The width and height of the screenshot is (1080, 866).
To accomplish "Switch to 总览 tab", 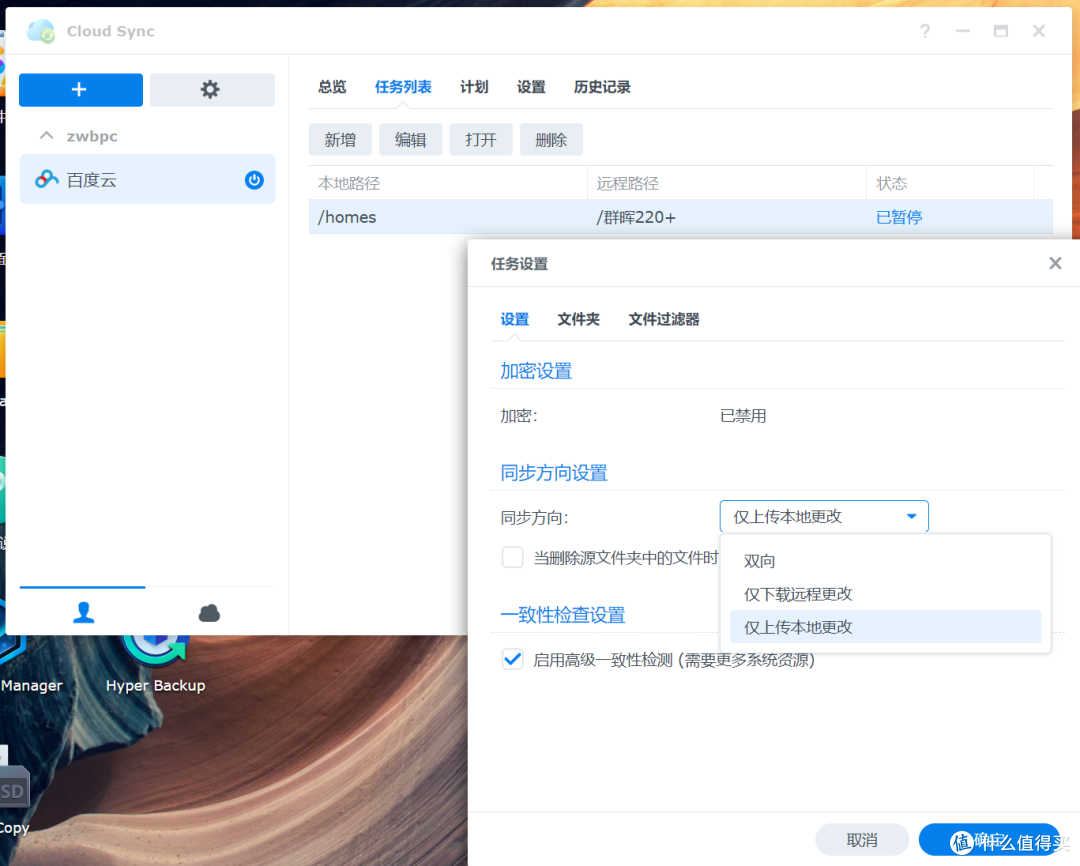I will point(332,87).
